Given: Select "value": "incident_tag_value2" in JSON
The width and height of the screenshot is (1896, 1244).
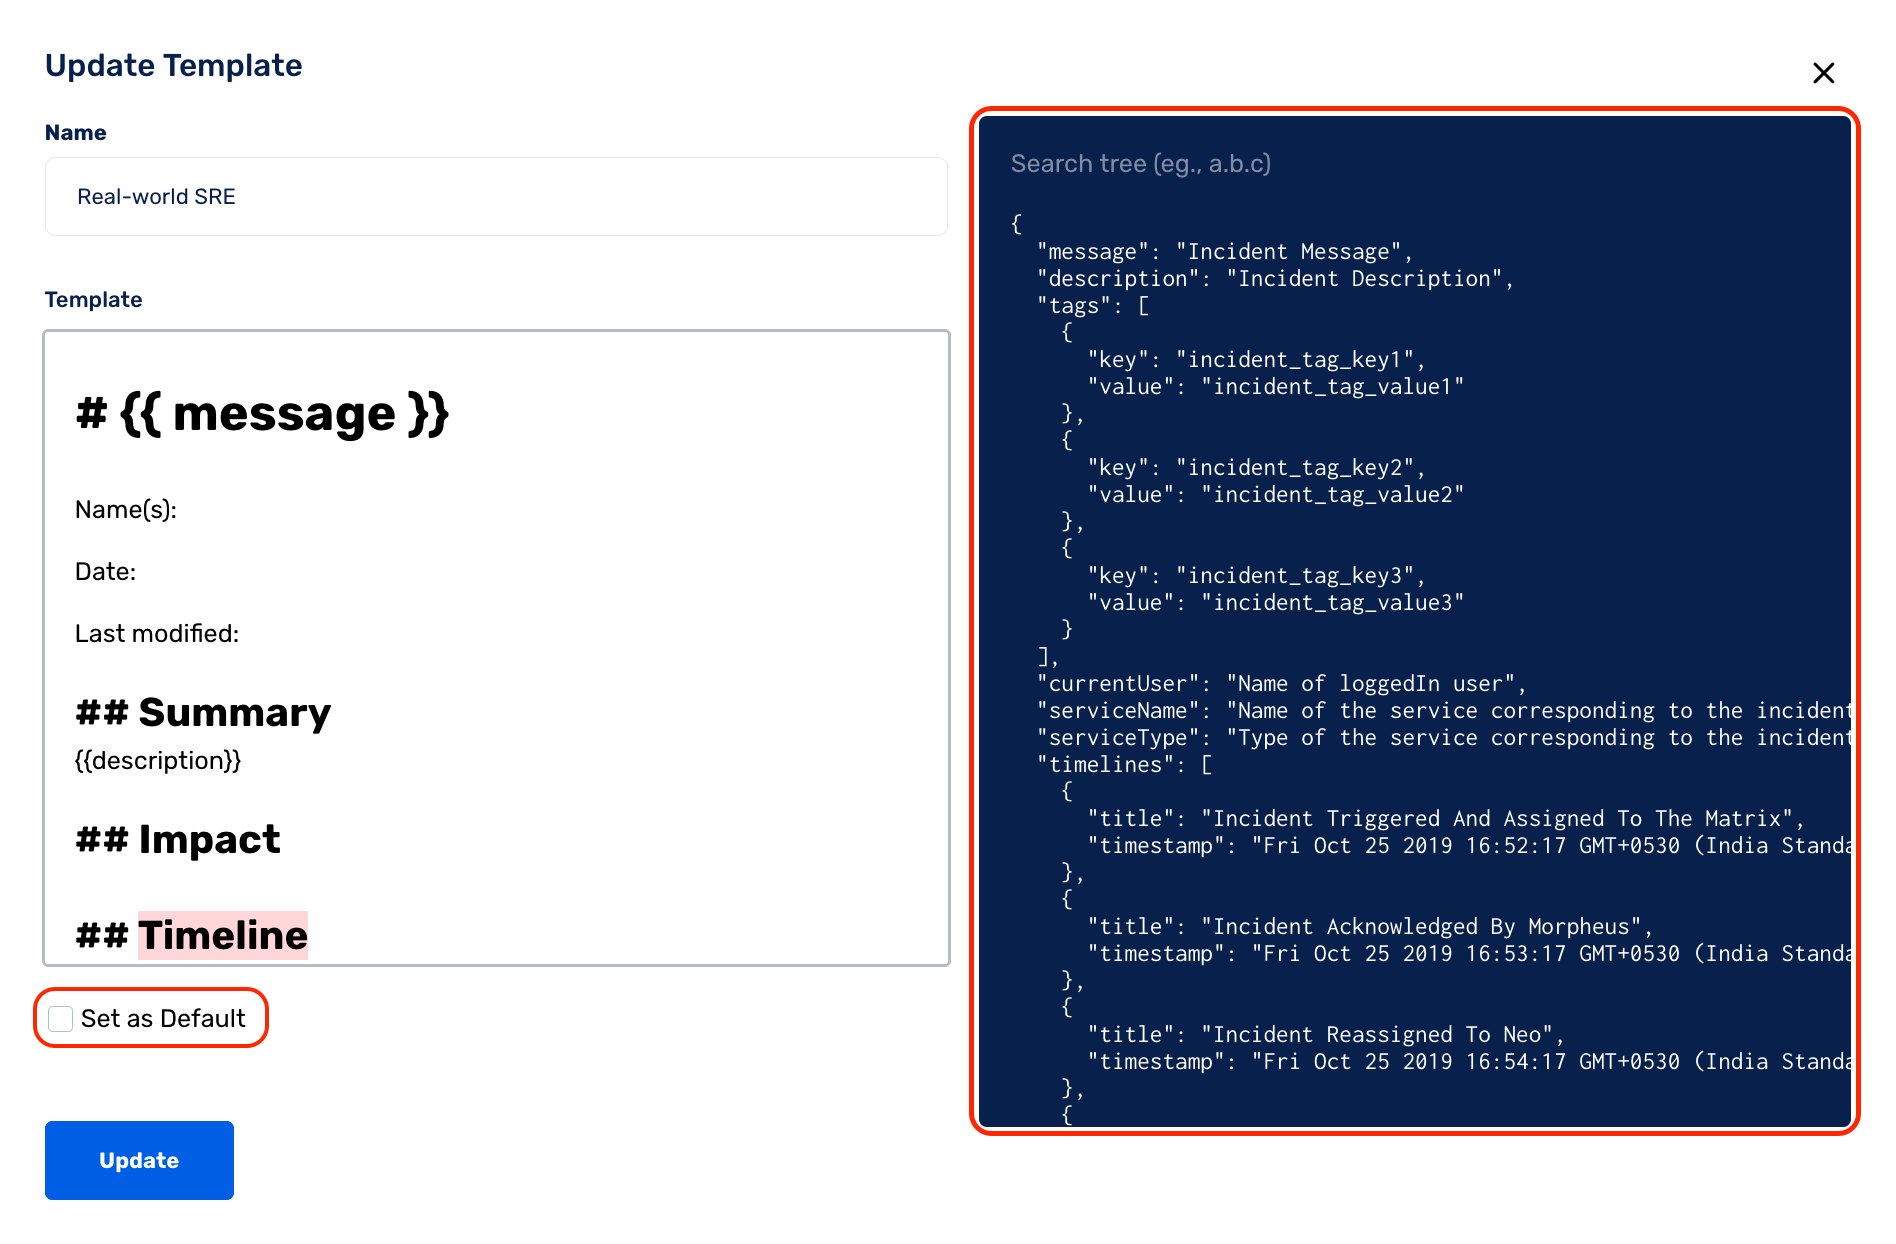Looking at the screenshot, I should 1276,495.
